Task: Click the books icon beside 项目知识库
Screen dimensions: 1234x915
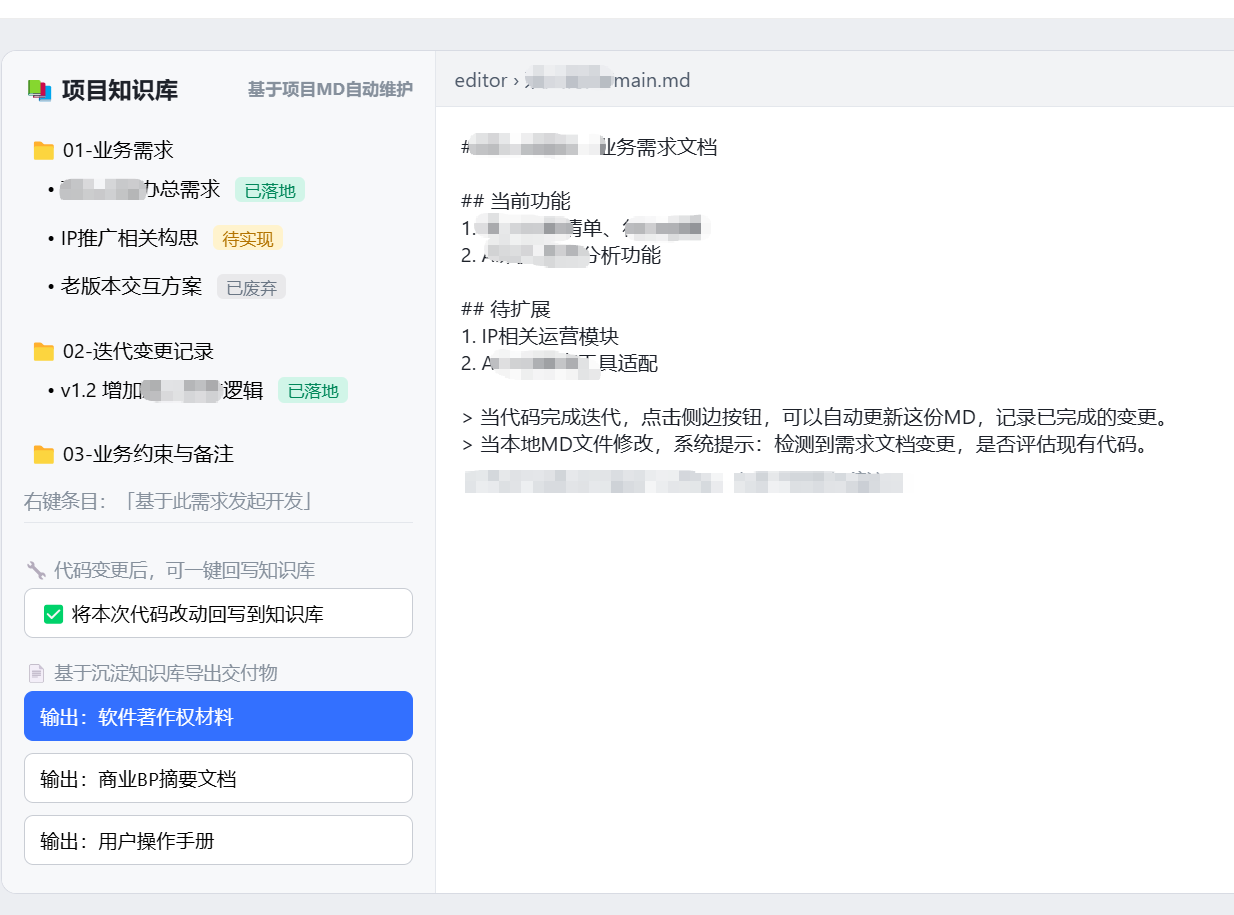Action: click(39, 90)
